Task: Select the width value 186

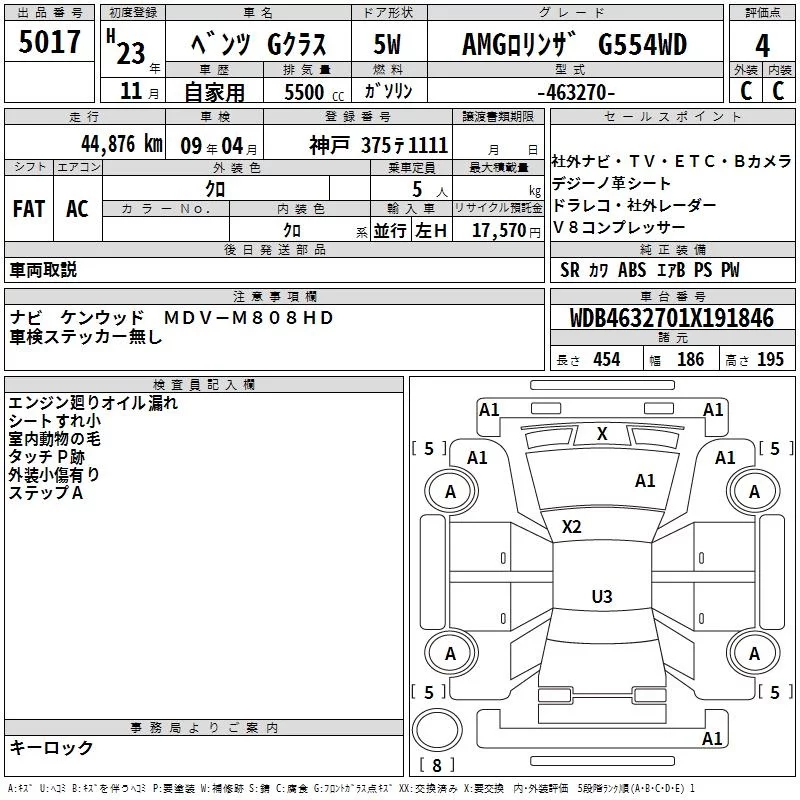Action: point(690,359)
